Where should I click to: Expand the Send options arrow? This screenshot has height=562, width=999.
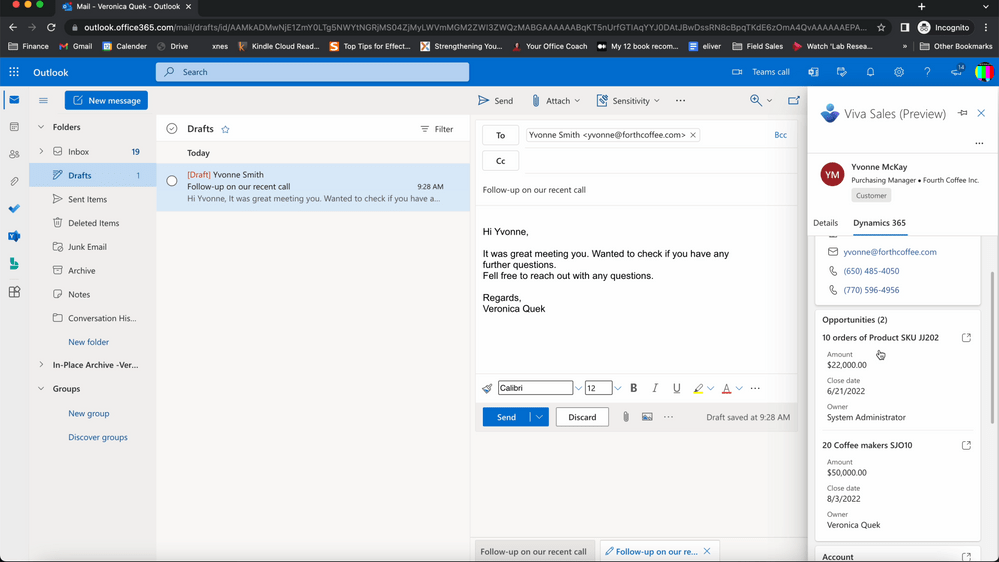[539, 417]
